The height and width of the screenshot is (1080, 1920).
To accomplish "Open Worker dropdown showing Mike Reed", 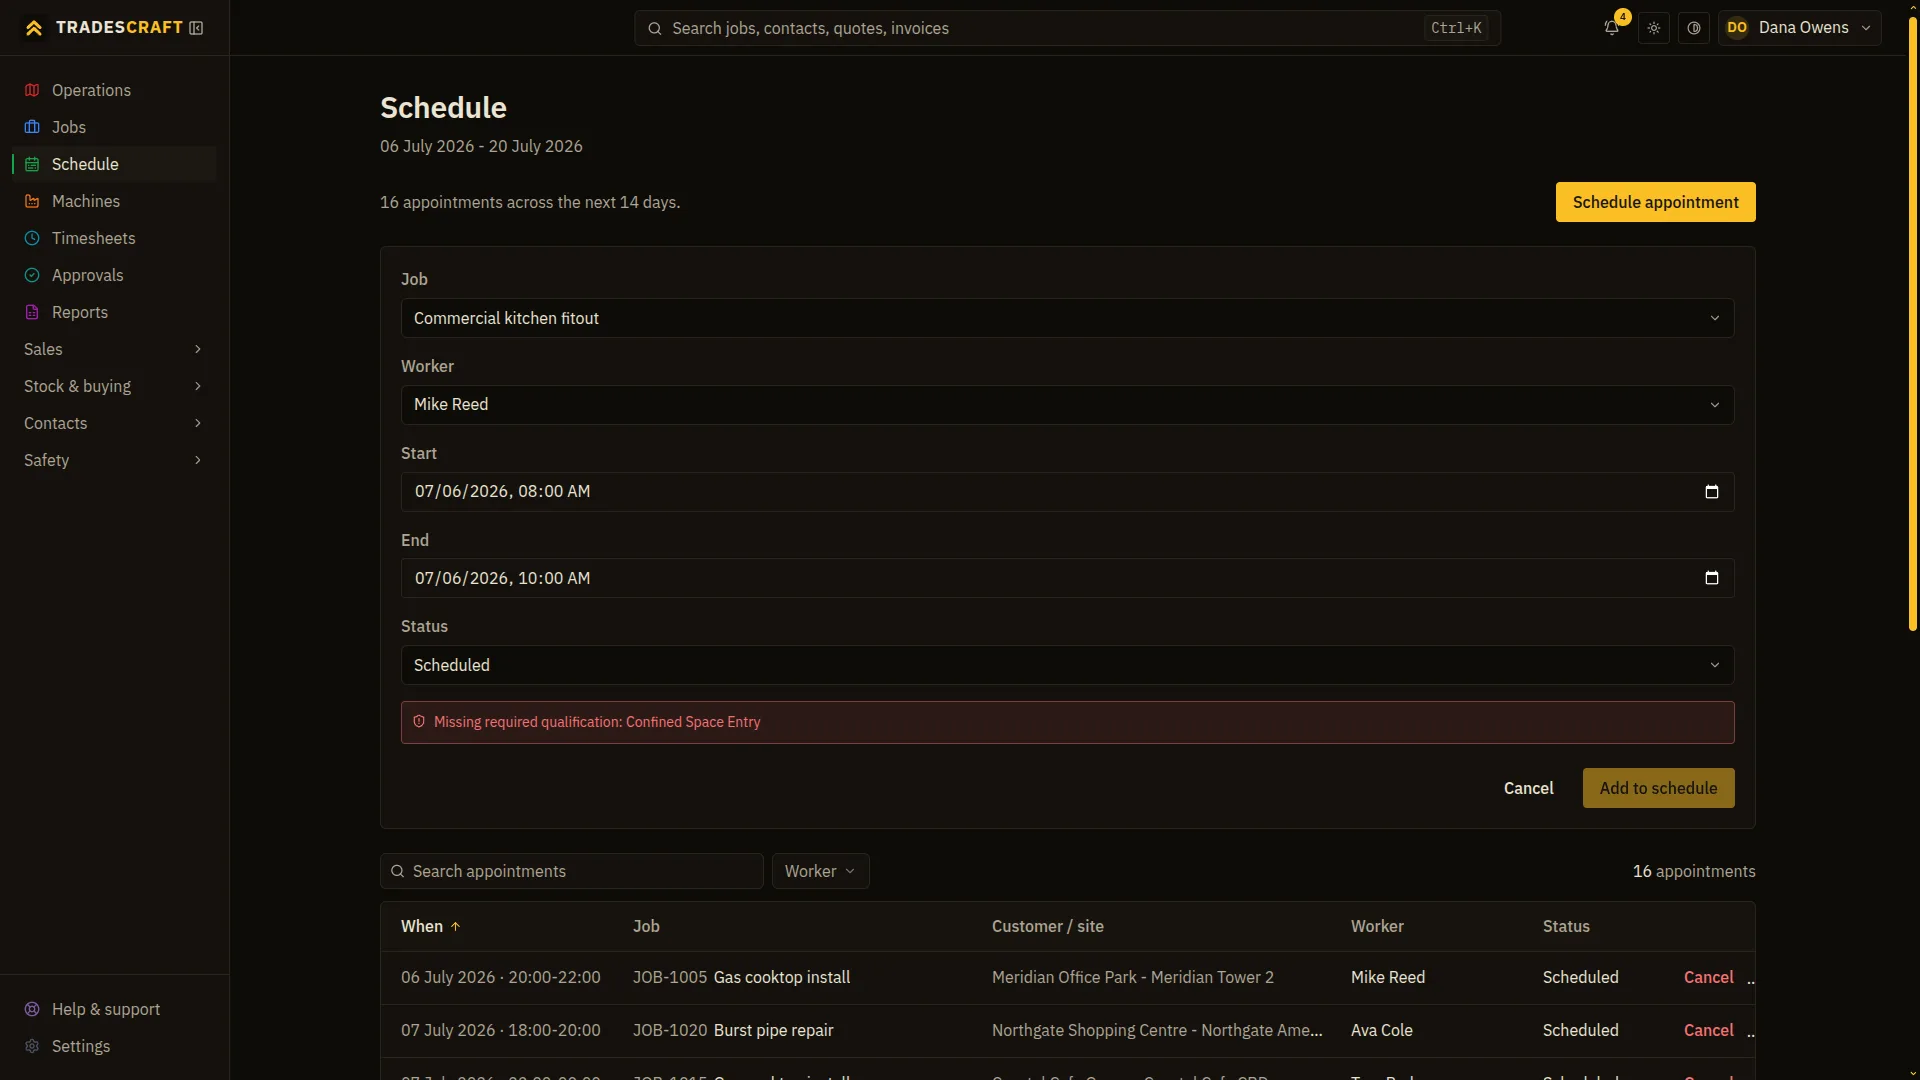I will [1067, 405].
